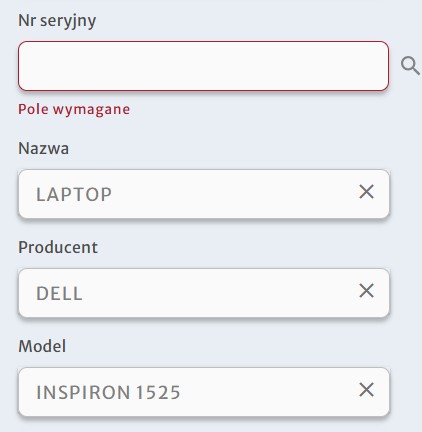Screen dimensions: 422x432
Task: Click the word Pole in red validation text
Action: (33, 109)
